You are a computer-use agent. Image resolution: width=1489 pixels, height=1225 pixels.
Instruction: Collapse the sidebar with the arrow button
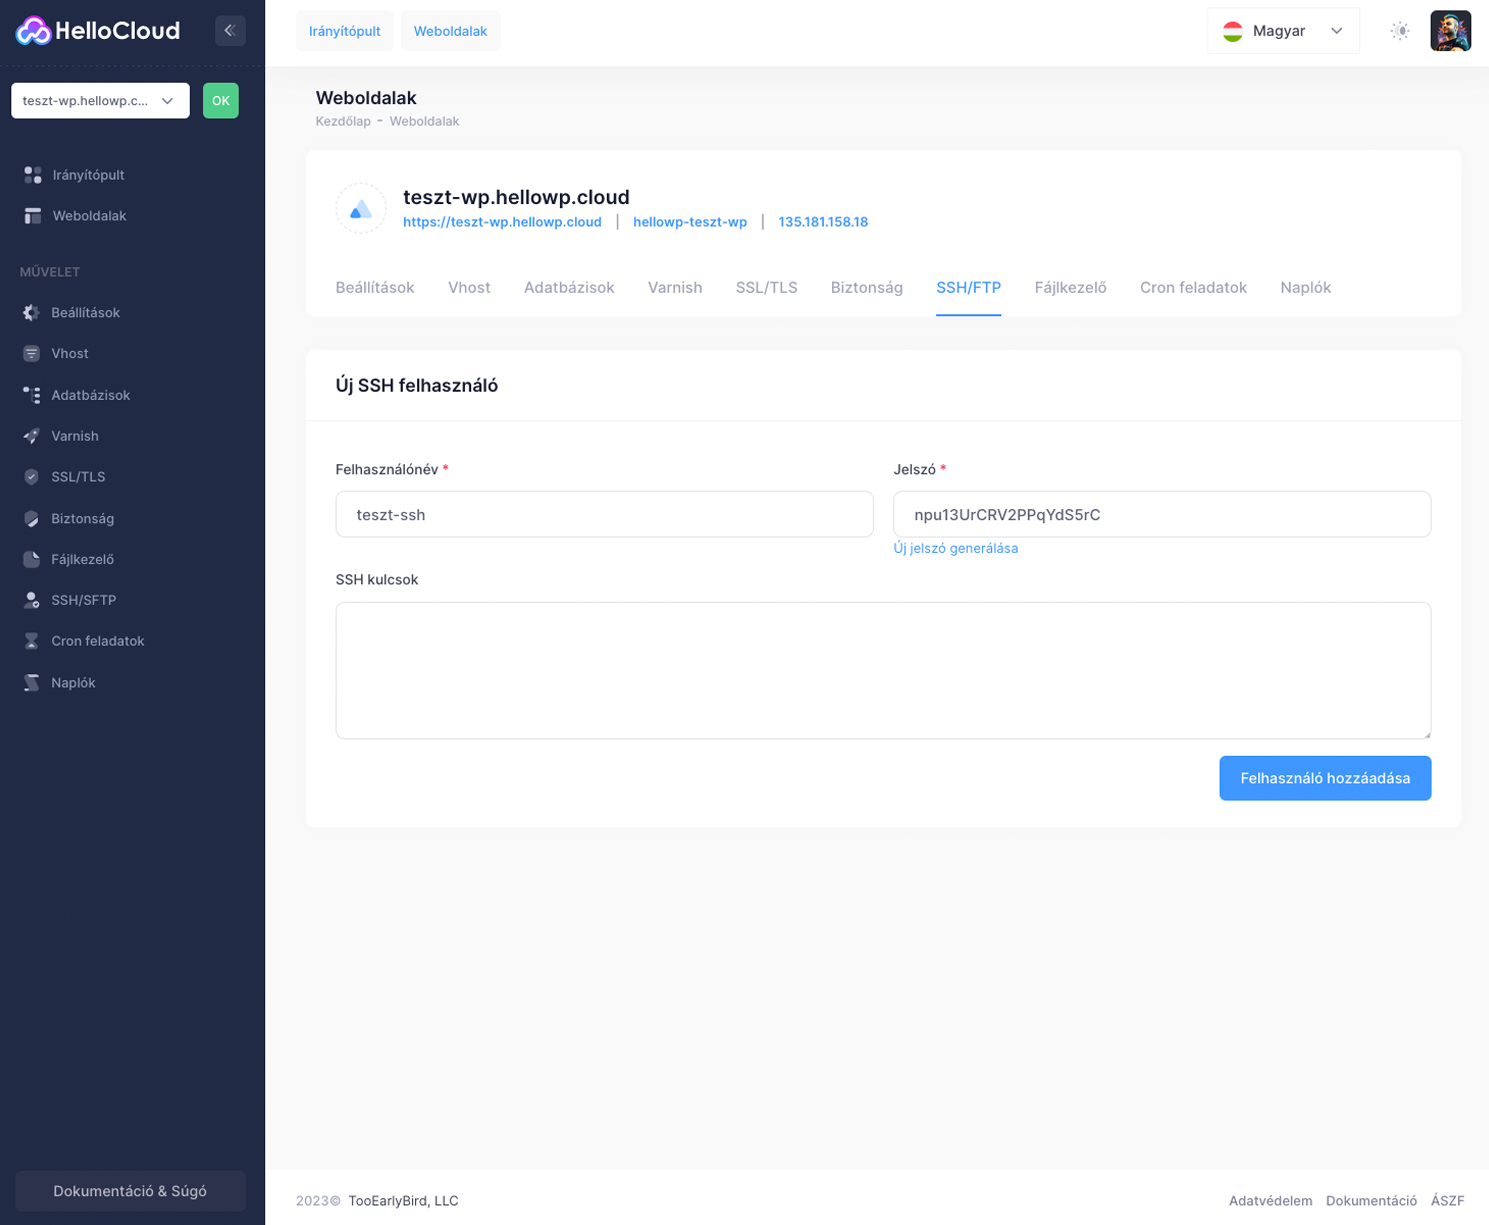coord(230,31)
